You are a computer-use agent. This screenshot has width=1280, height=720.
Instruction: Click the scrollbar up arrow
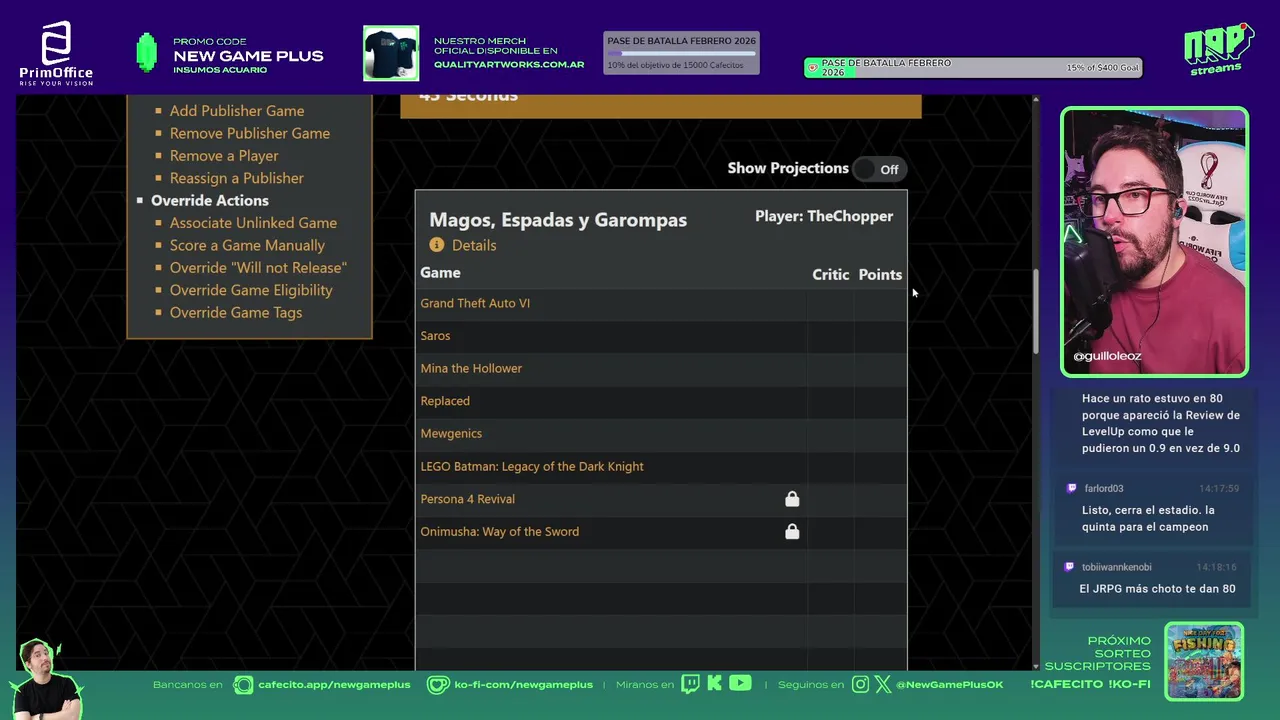[x=1035, y=100]
